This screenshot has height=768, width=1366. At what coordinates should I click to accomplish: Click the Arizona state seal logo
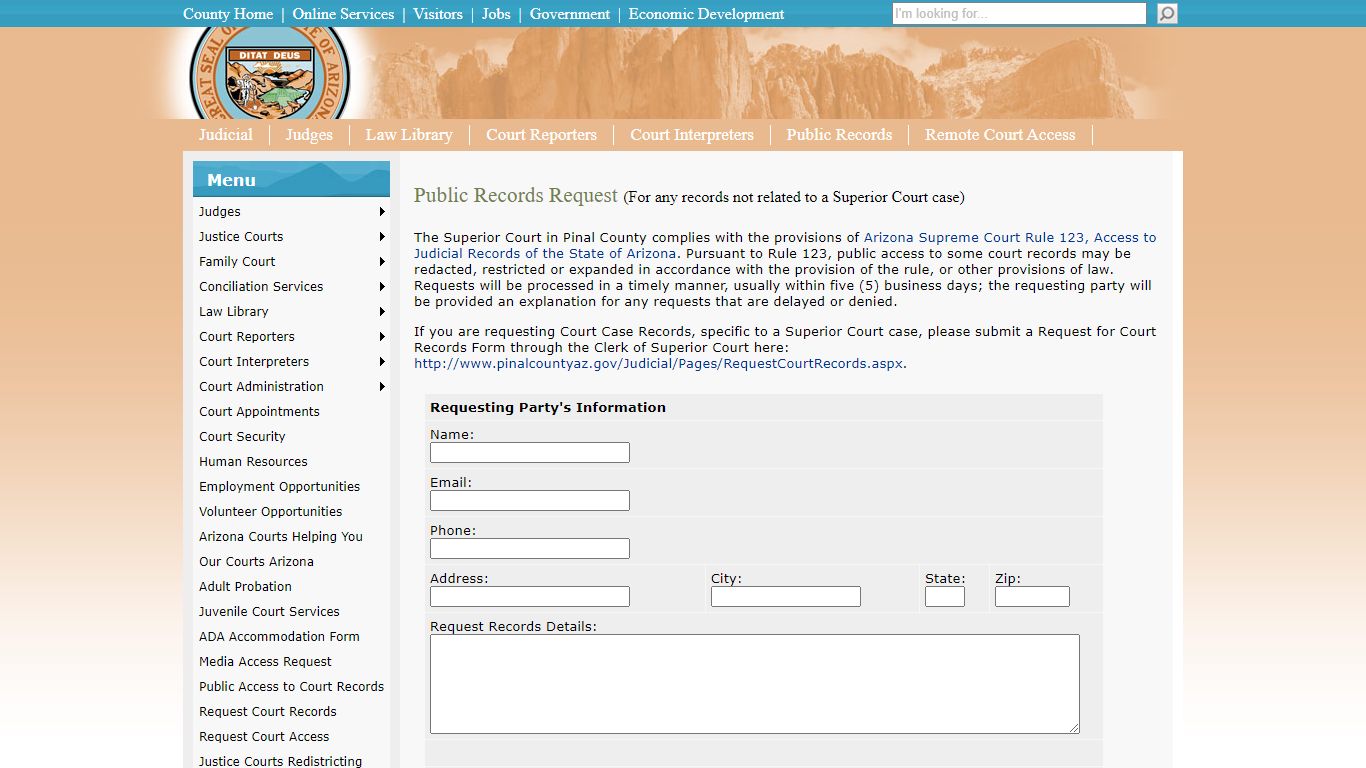269,73
